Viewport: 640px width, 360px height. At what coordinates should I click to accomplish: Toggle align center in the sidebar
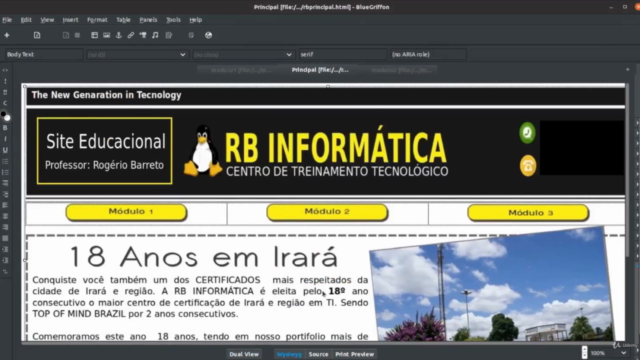(x=5, y=216)
